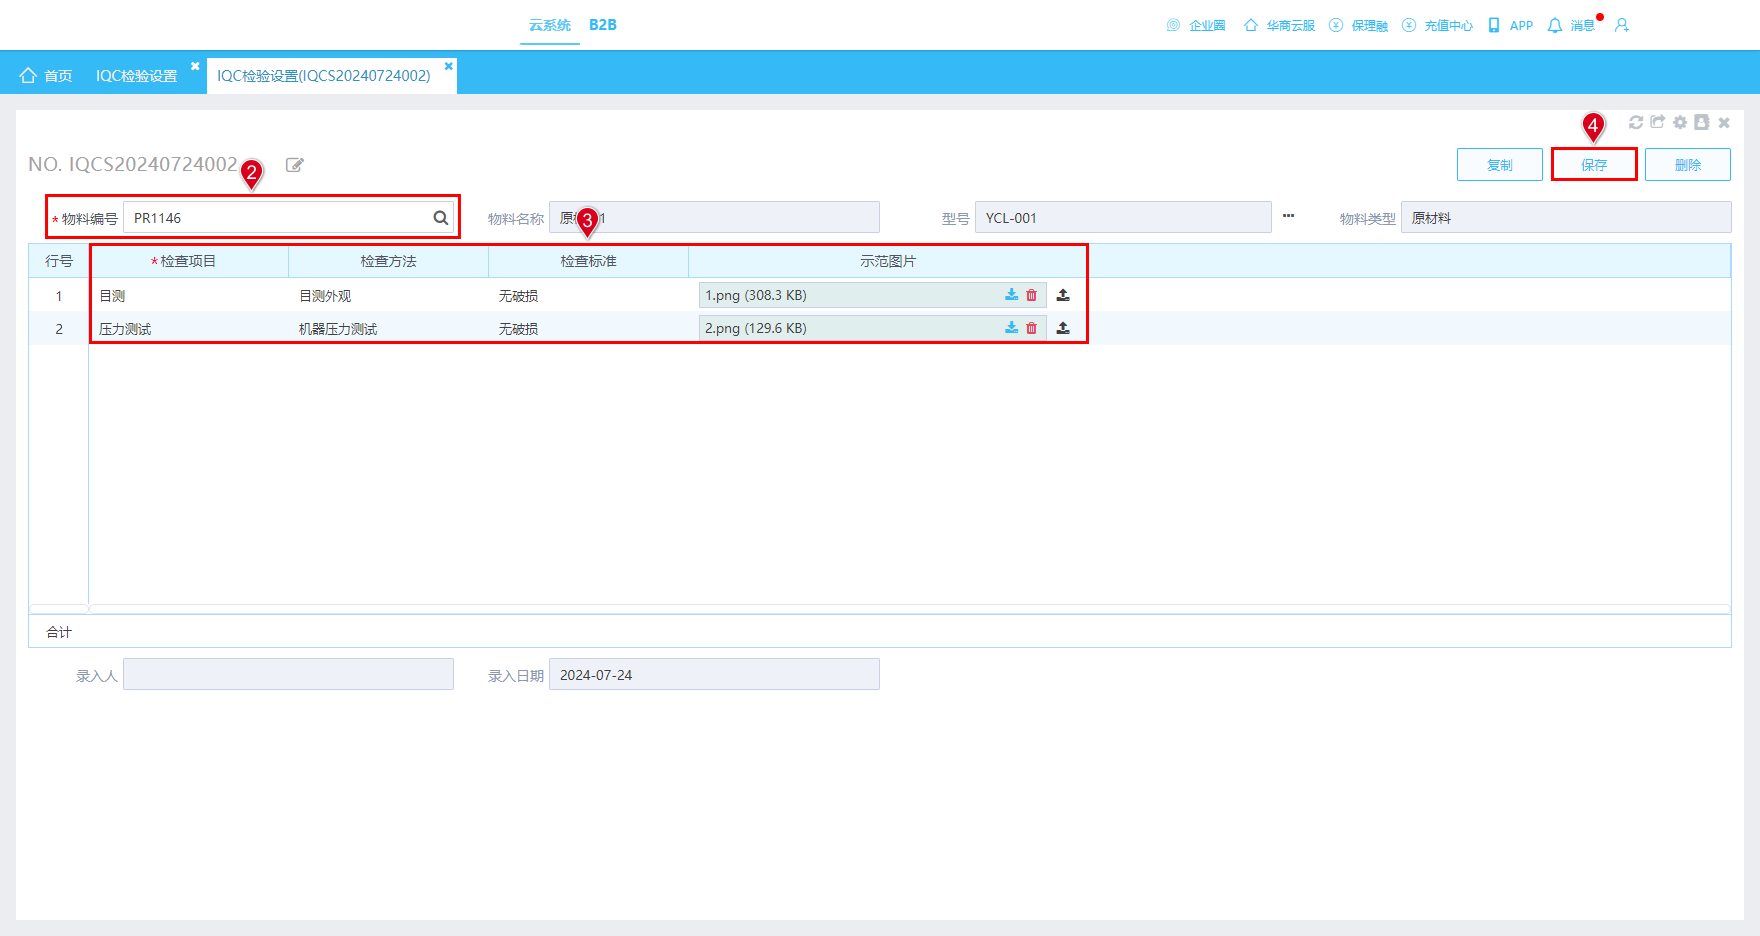Click the share/export icon in form toolbar
The width and height of the screenshot is (1760, 936).
(x=1658, y=122)
